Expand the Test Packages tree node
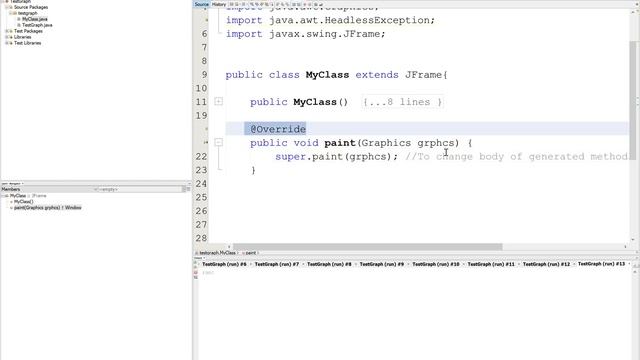This screenshot has width=640, height=360. (x=6, y=31)
